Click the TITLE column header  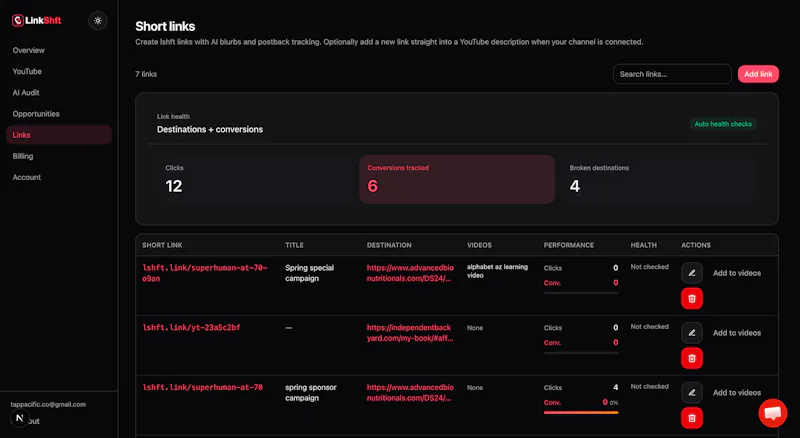tap(294, 245)
